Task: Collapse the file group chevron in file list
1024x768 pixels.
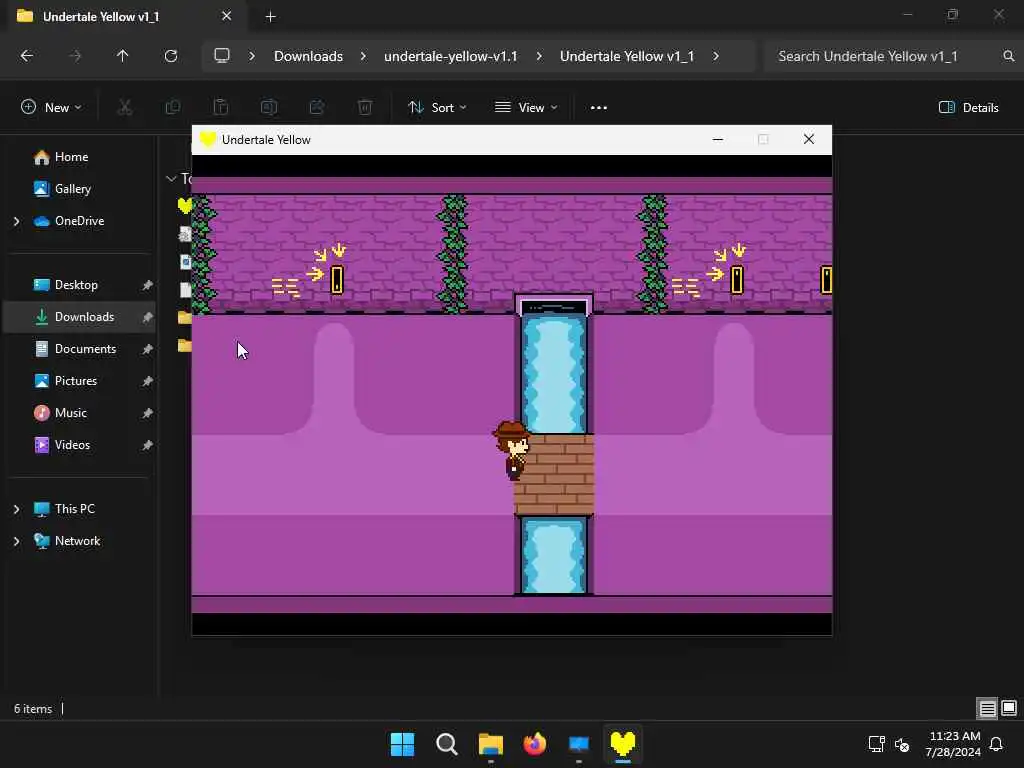Action: (x=171, y=178)
